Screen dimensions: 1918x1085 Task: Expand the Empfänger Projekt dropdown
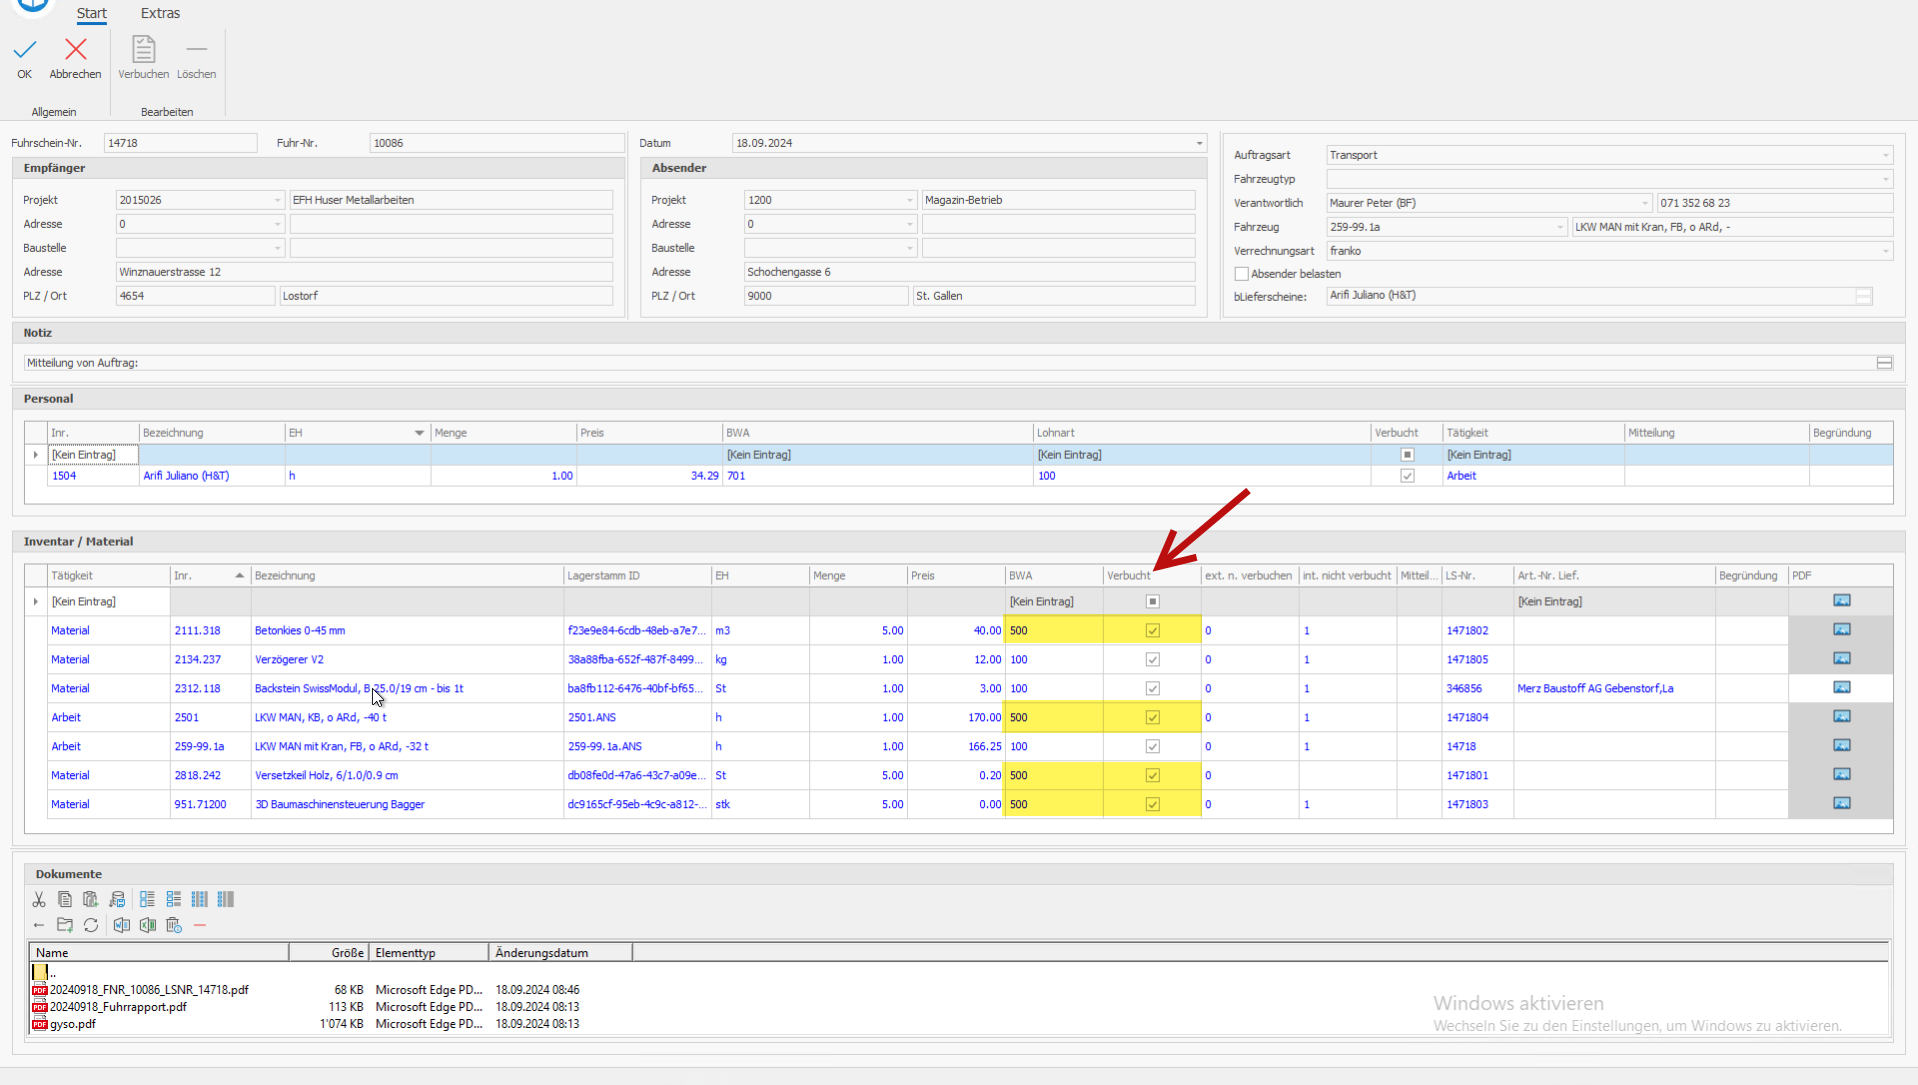point(277,200)
